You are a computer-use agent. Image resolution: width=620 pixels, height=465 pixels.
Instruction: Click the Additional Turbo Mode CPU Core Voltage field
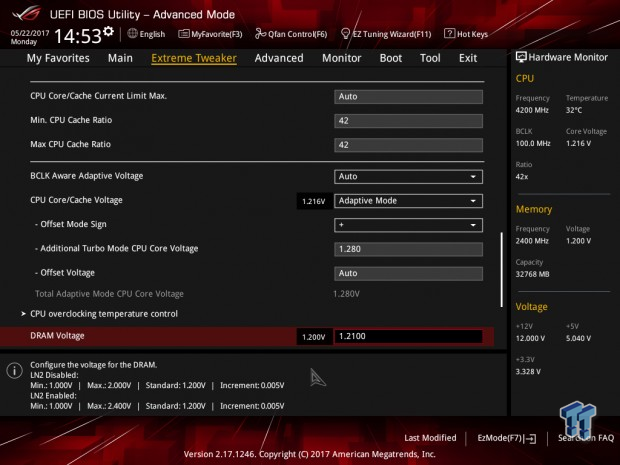pyautogui.click(x=408, y=249)
